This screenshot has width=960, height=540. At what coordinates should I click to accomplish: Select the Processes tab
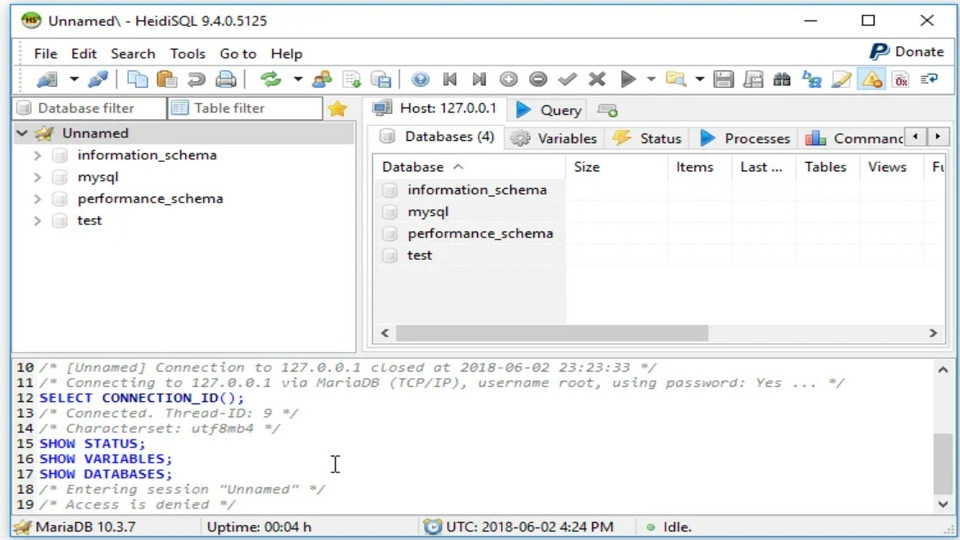[745, 138]
